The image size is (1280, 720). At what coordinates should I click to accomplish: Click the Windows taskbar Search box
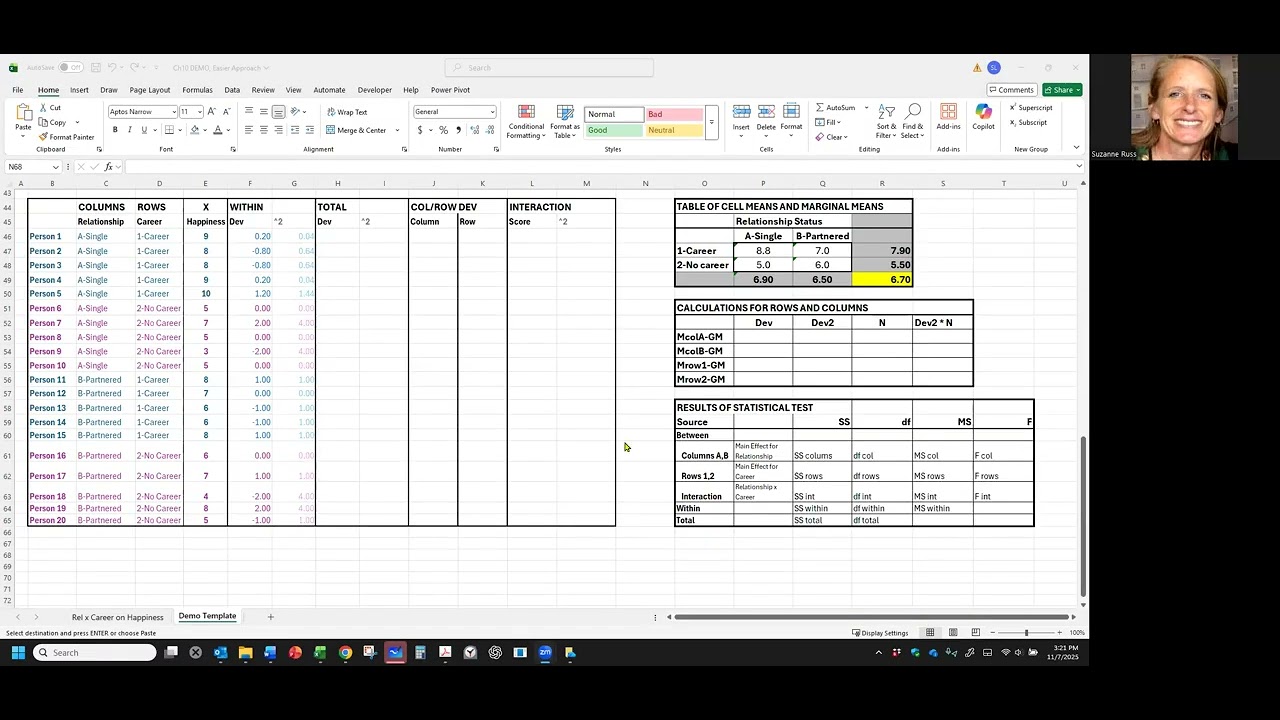[94, 653]
